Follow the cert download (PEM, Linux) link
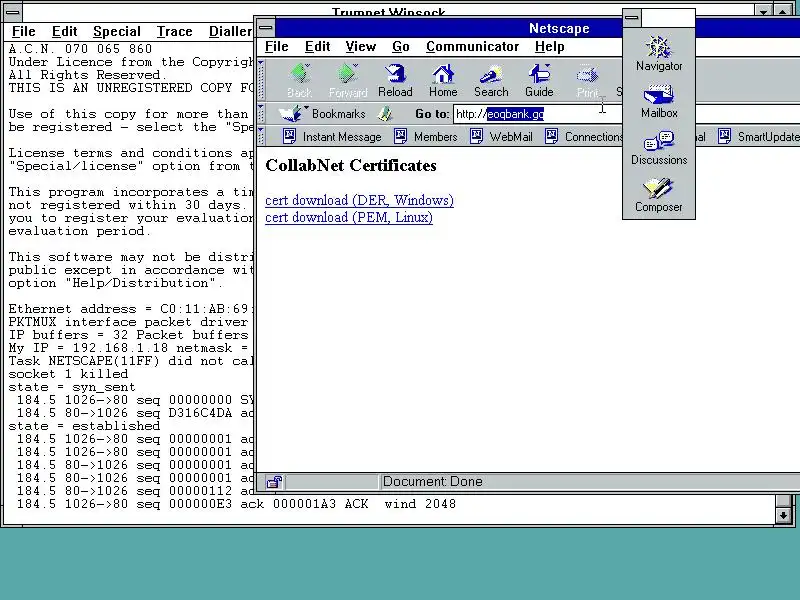 [349, 217]
